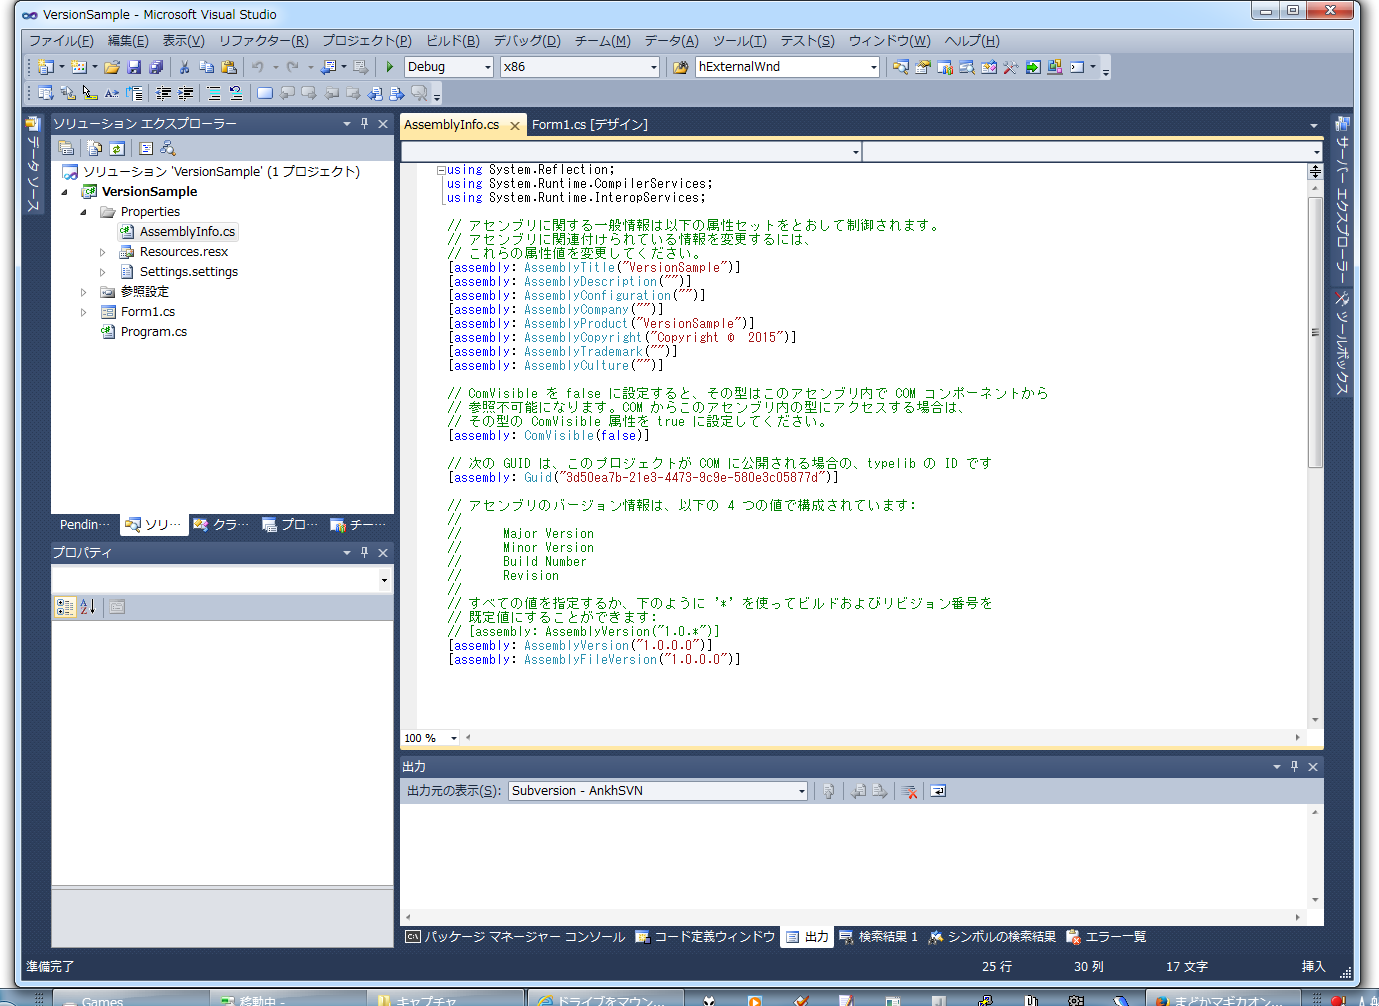
Task: Click the Open File toolbar icon
Action: pyautogui.click(x=112, y=67)
